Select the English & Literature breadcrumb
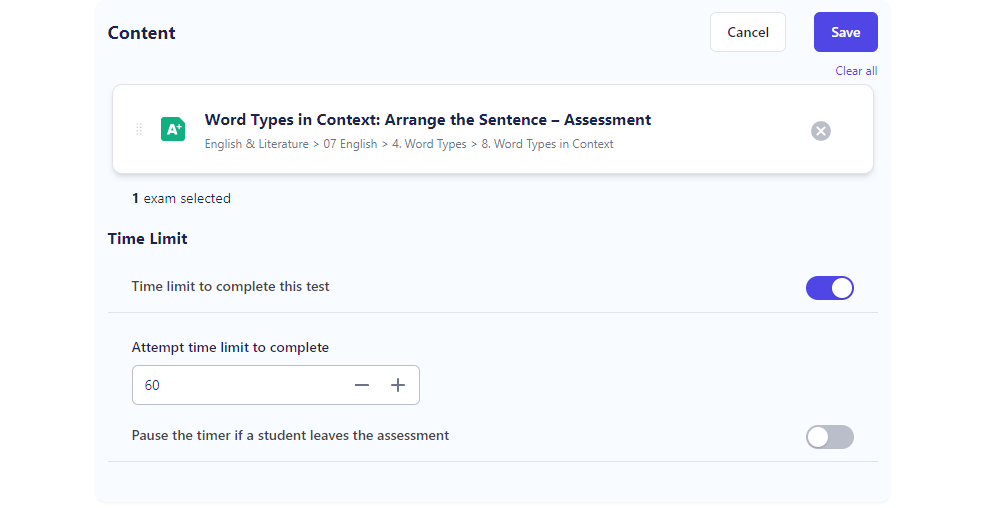Viewport: 995px width, 508px height. click(256, 144)
